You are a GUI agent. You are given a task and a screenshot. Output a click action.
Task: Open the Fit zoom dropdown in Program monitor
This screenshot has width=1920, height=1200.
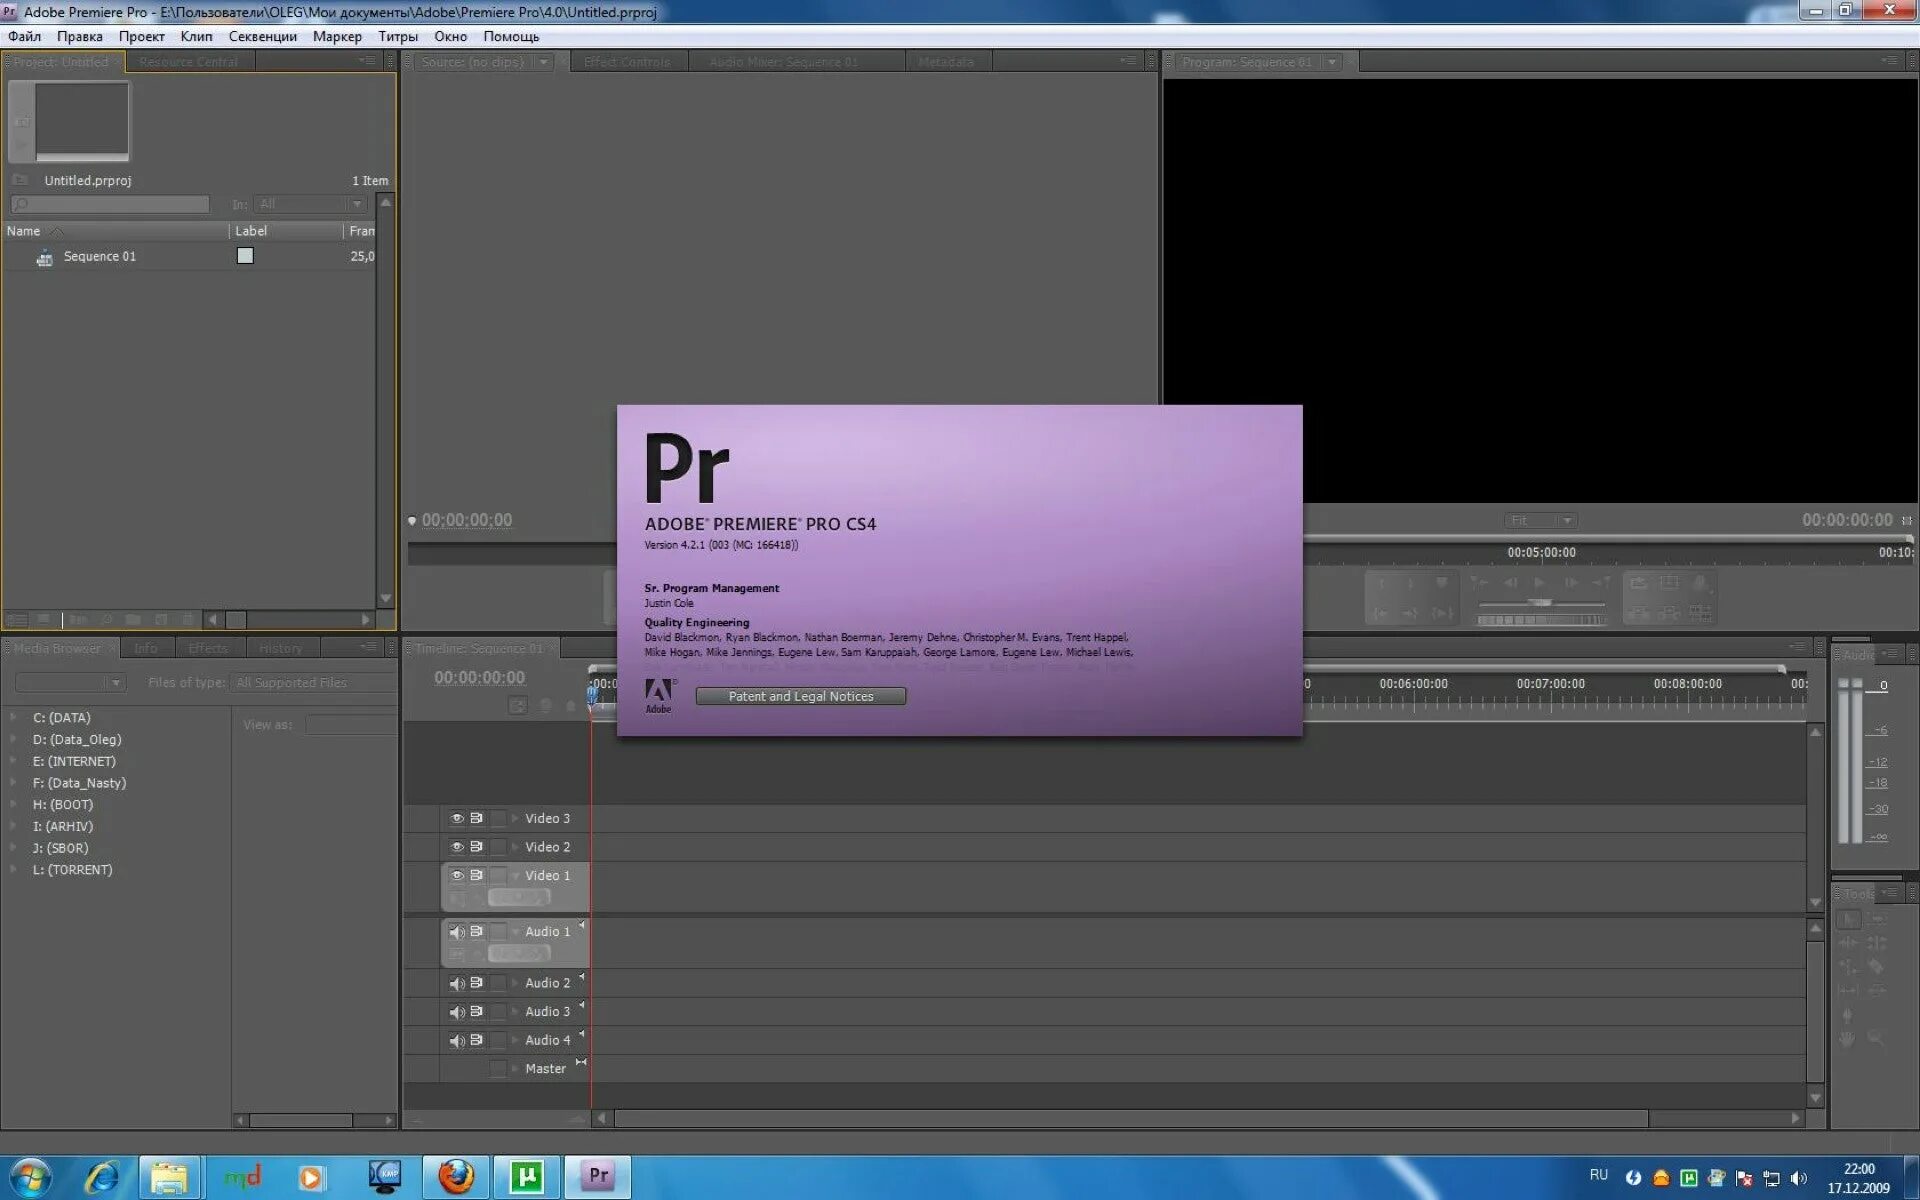[x=1541, y=520]
